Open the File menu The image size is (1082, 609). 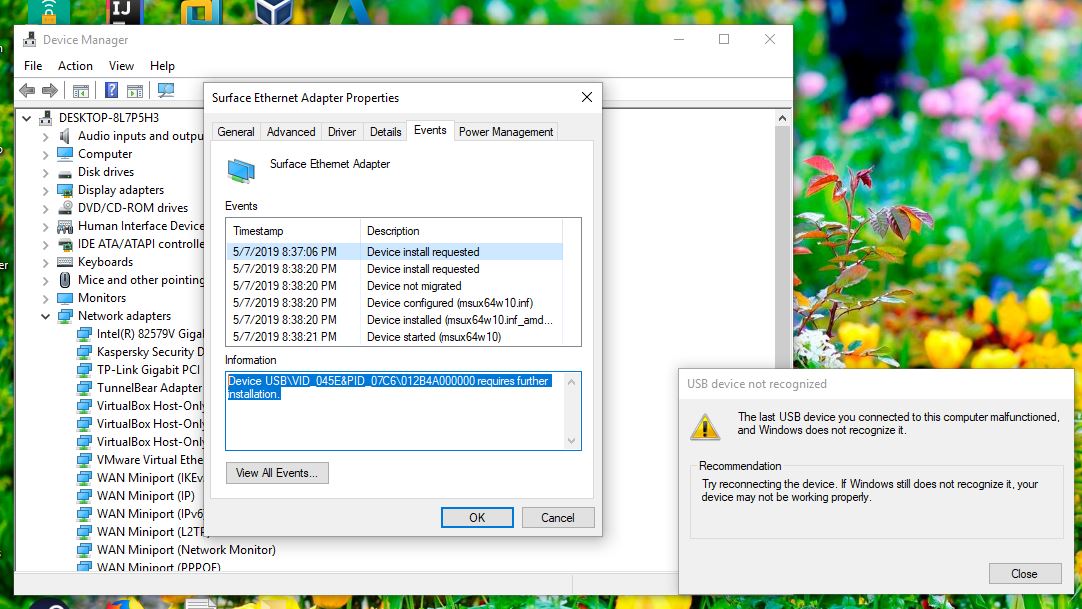(33, 66)
